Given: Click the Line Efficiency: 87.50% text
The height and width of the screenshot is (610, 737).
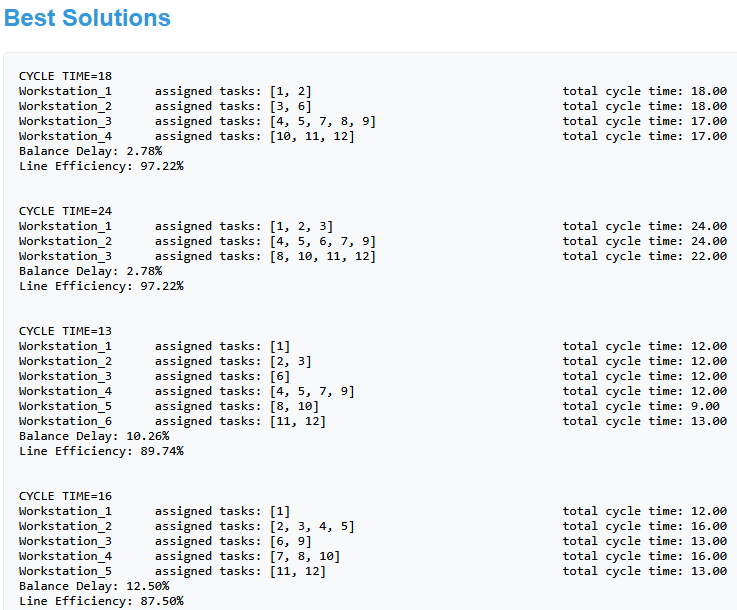Looking at the screenshot, I should (x=101, y=601).
